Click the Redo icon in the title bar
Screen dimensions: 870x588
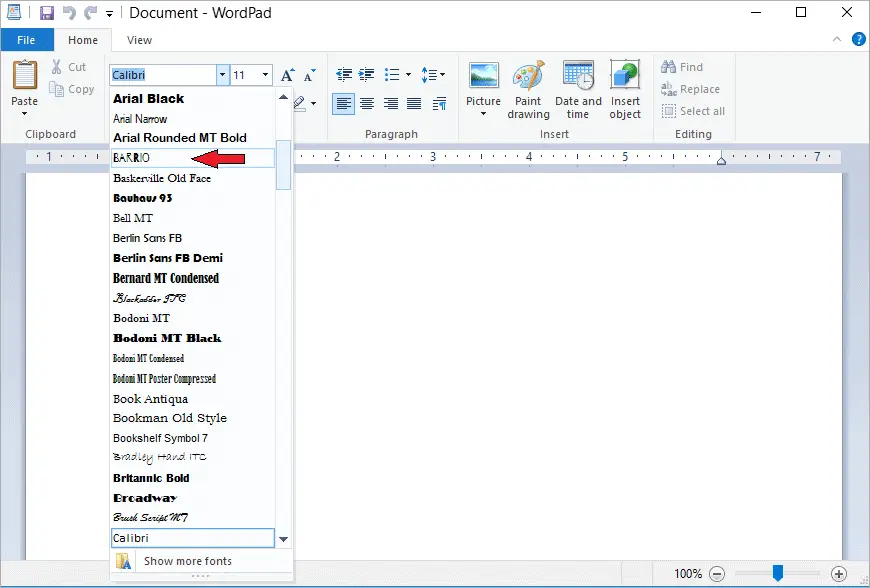[90, 12]
